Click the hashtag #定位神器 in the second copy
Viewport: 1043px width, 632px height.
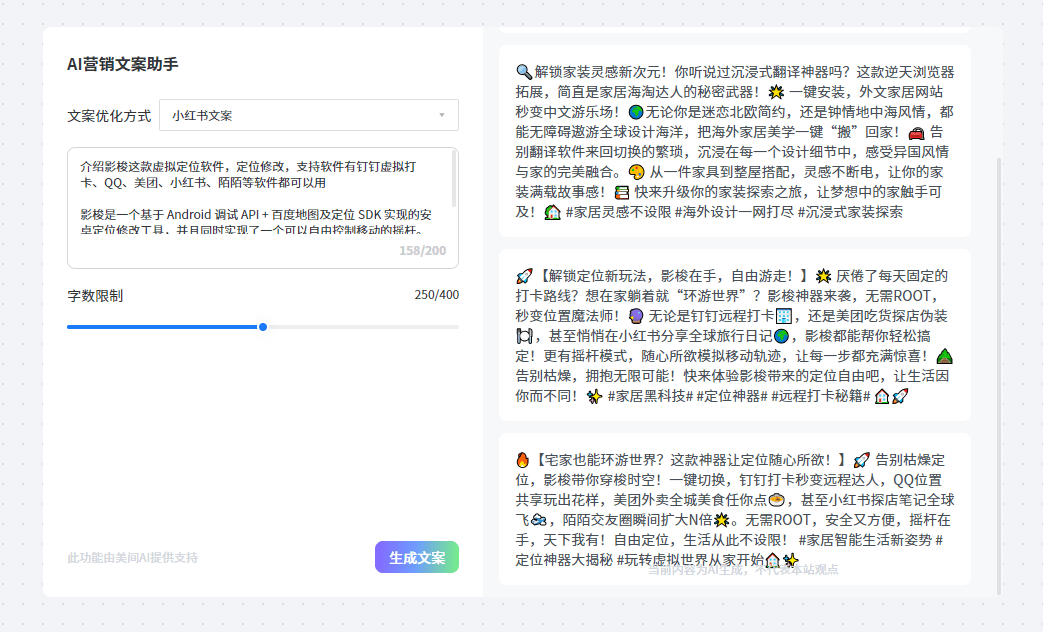pyautogui.click(x=729, y=397)
